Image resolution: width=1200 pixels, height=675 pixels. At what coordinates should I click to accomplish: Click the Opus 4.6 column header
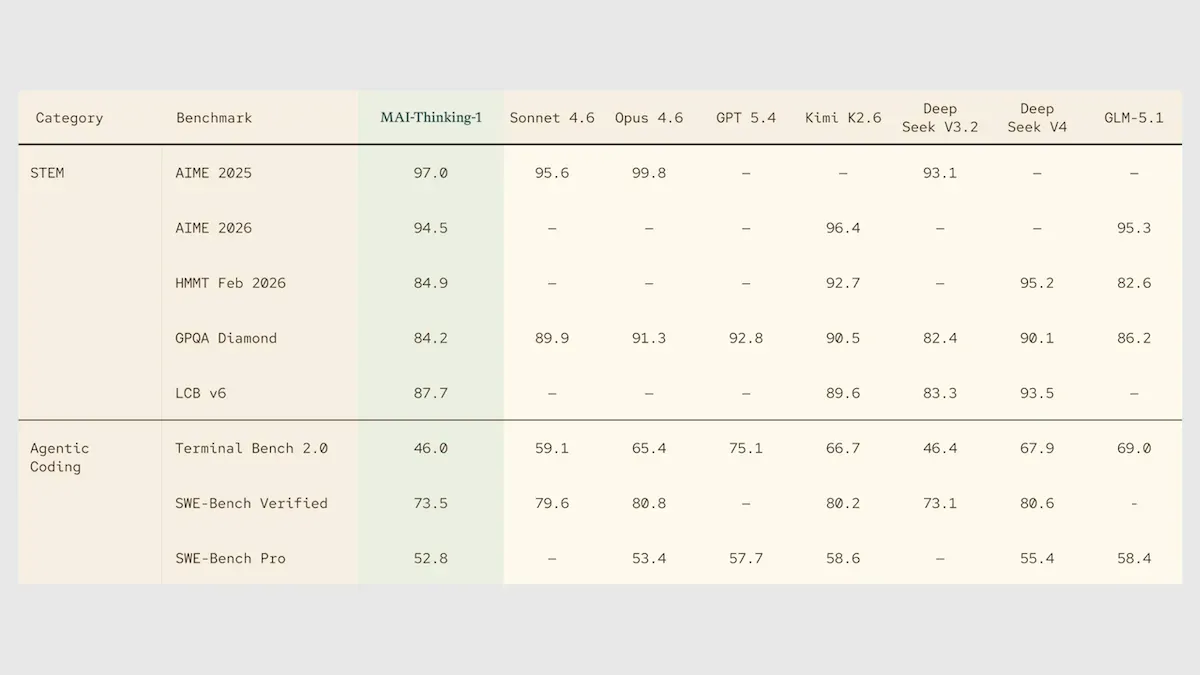point(649,118)
